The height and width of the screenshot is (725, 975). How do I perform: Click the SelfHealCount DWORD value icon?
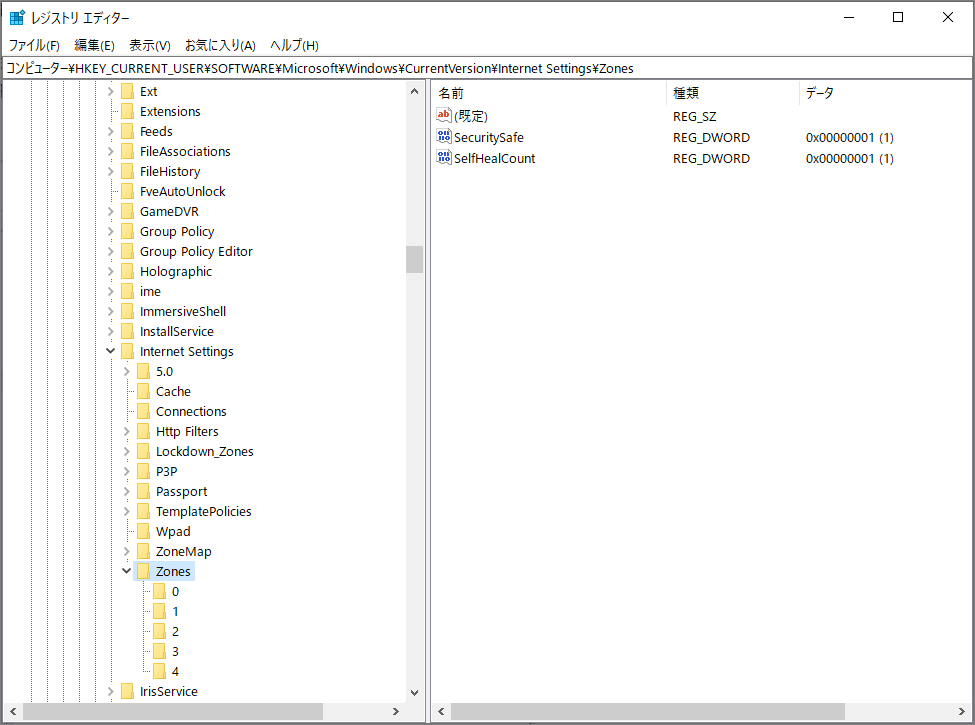point(443,157)
